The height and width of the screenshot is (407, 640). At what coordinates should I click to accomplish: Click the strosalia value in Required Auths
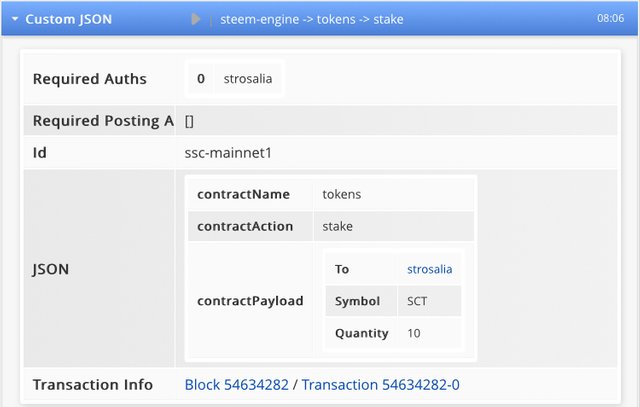click(x=248, y=79)
